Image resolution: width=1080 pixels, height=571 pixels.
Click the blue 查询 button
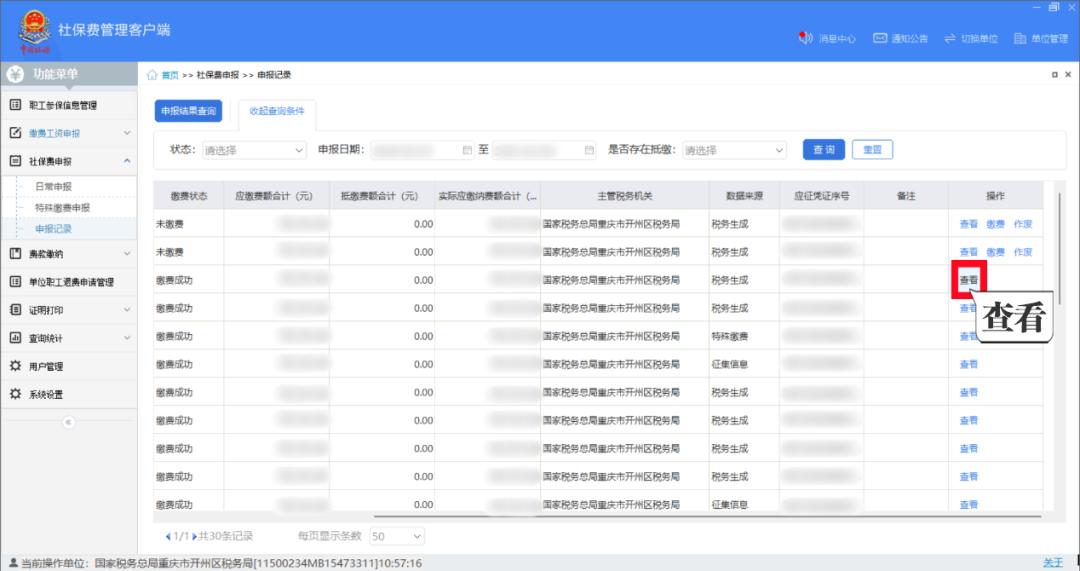[823, 149]
